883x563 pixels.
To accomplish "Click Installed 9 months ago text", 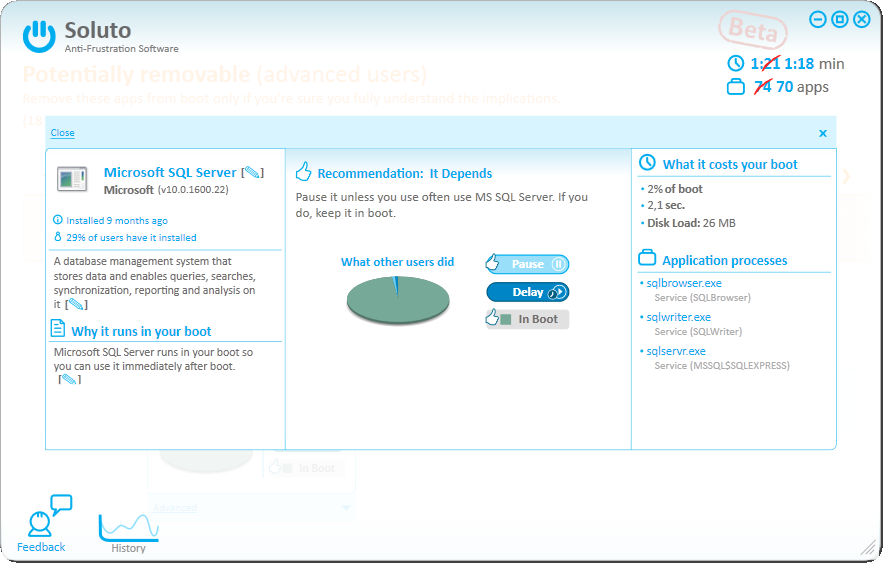I will pos(117,221).
